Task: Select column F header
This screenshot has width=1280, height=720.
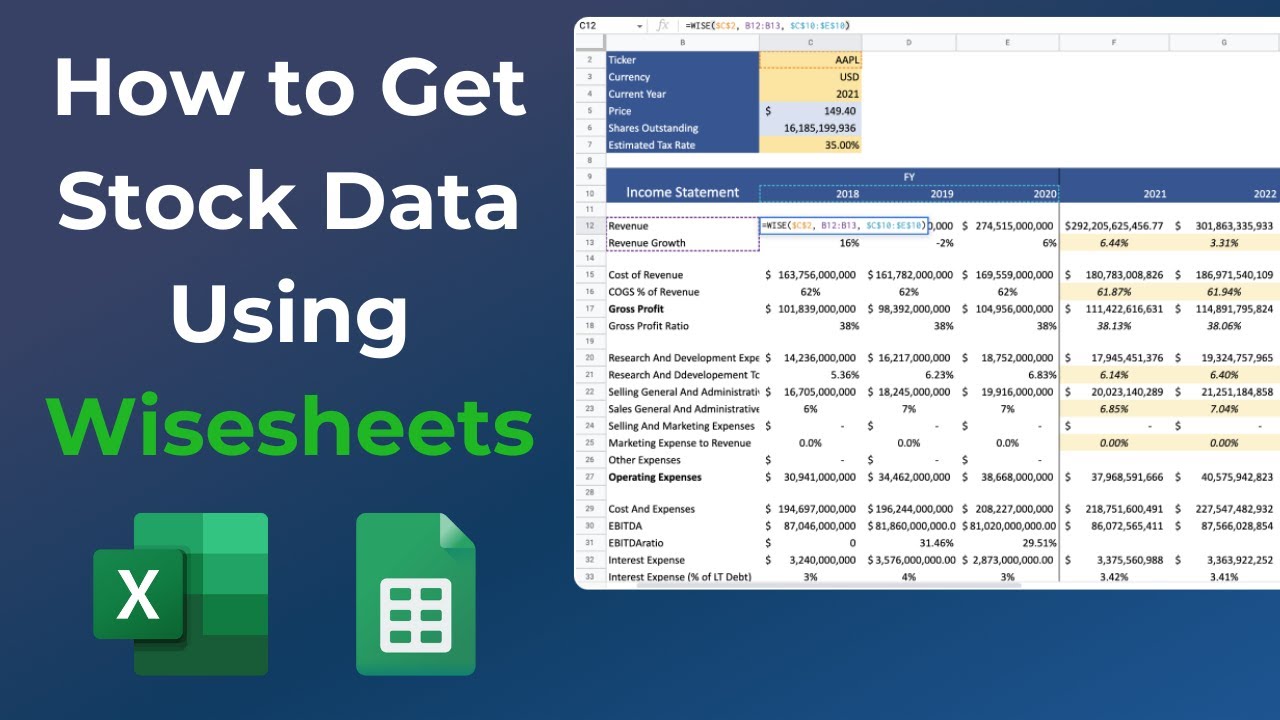Action: 1114,42
